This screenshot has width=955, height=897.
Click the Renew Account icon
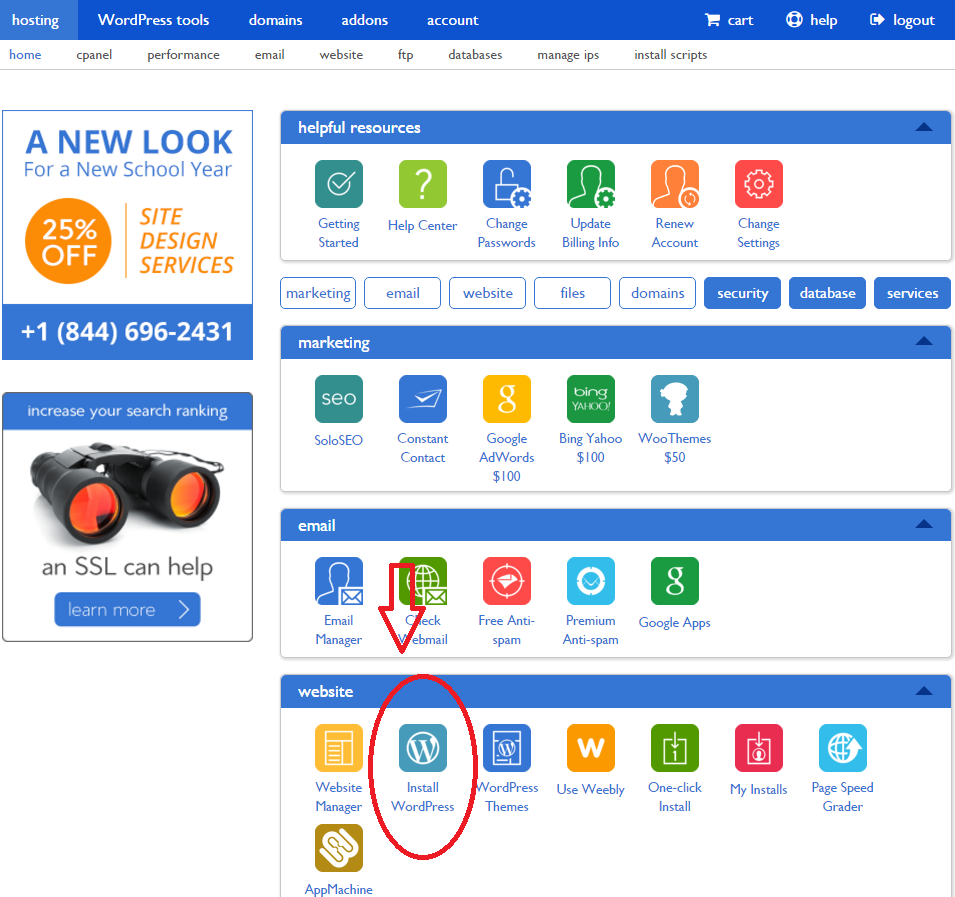(x=675, y=184)
